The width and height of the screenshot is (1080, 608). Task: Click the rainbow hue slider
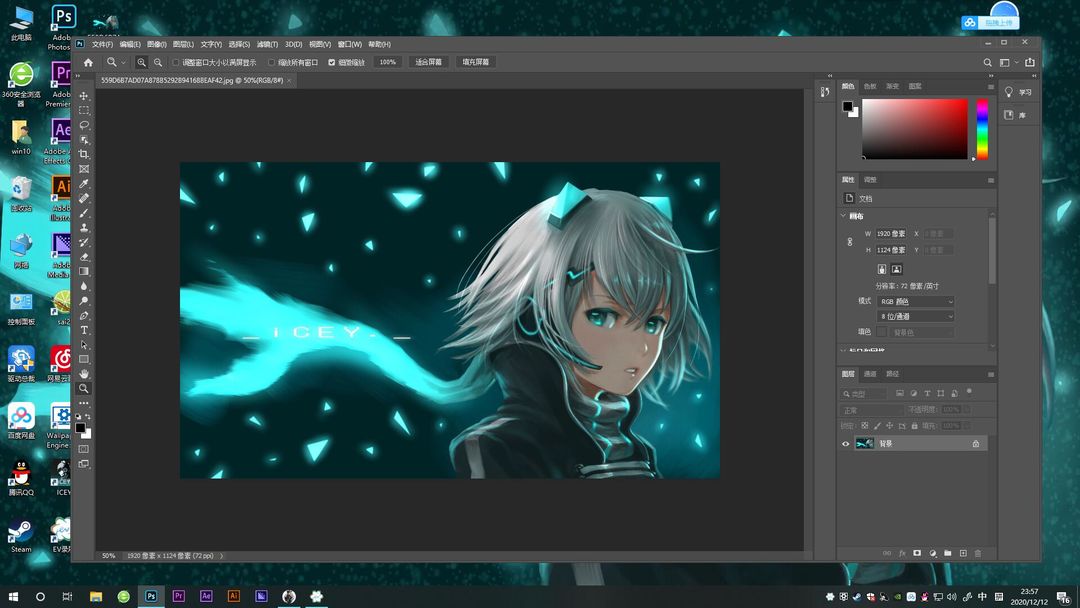pyautogui.click(x=982, y=129)
